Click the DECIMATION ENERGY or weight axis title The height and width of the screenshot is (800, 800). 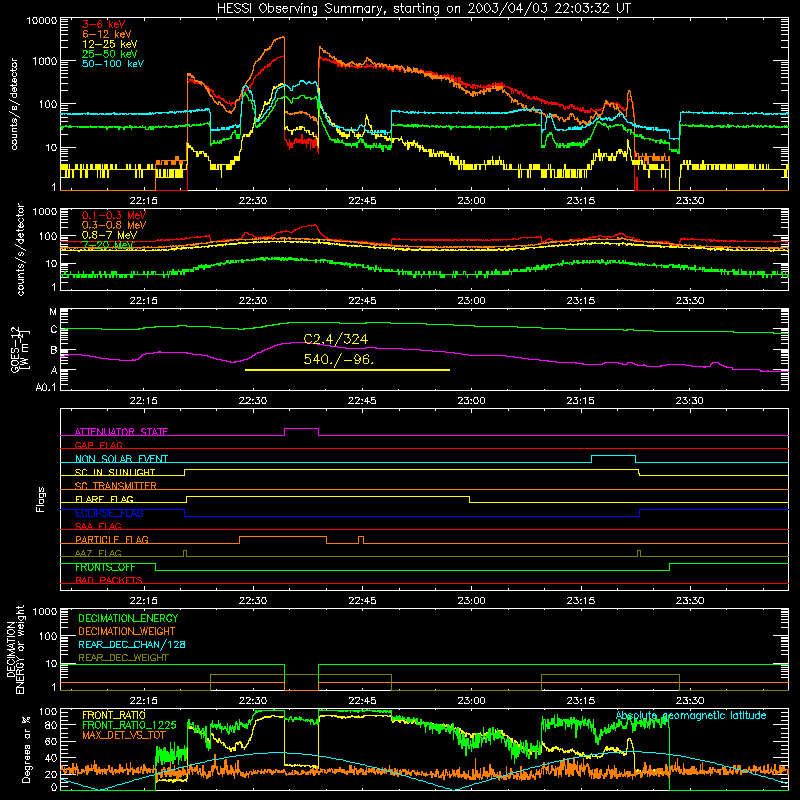coord(16,649)
